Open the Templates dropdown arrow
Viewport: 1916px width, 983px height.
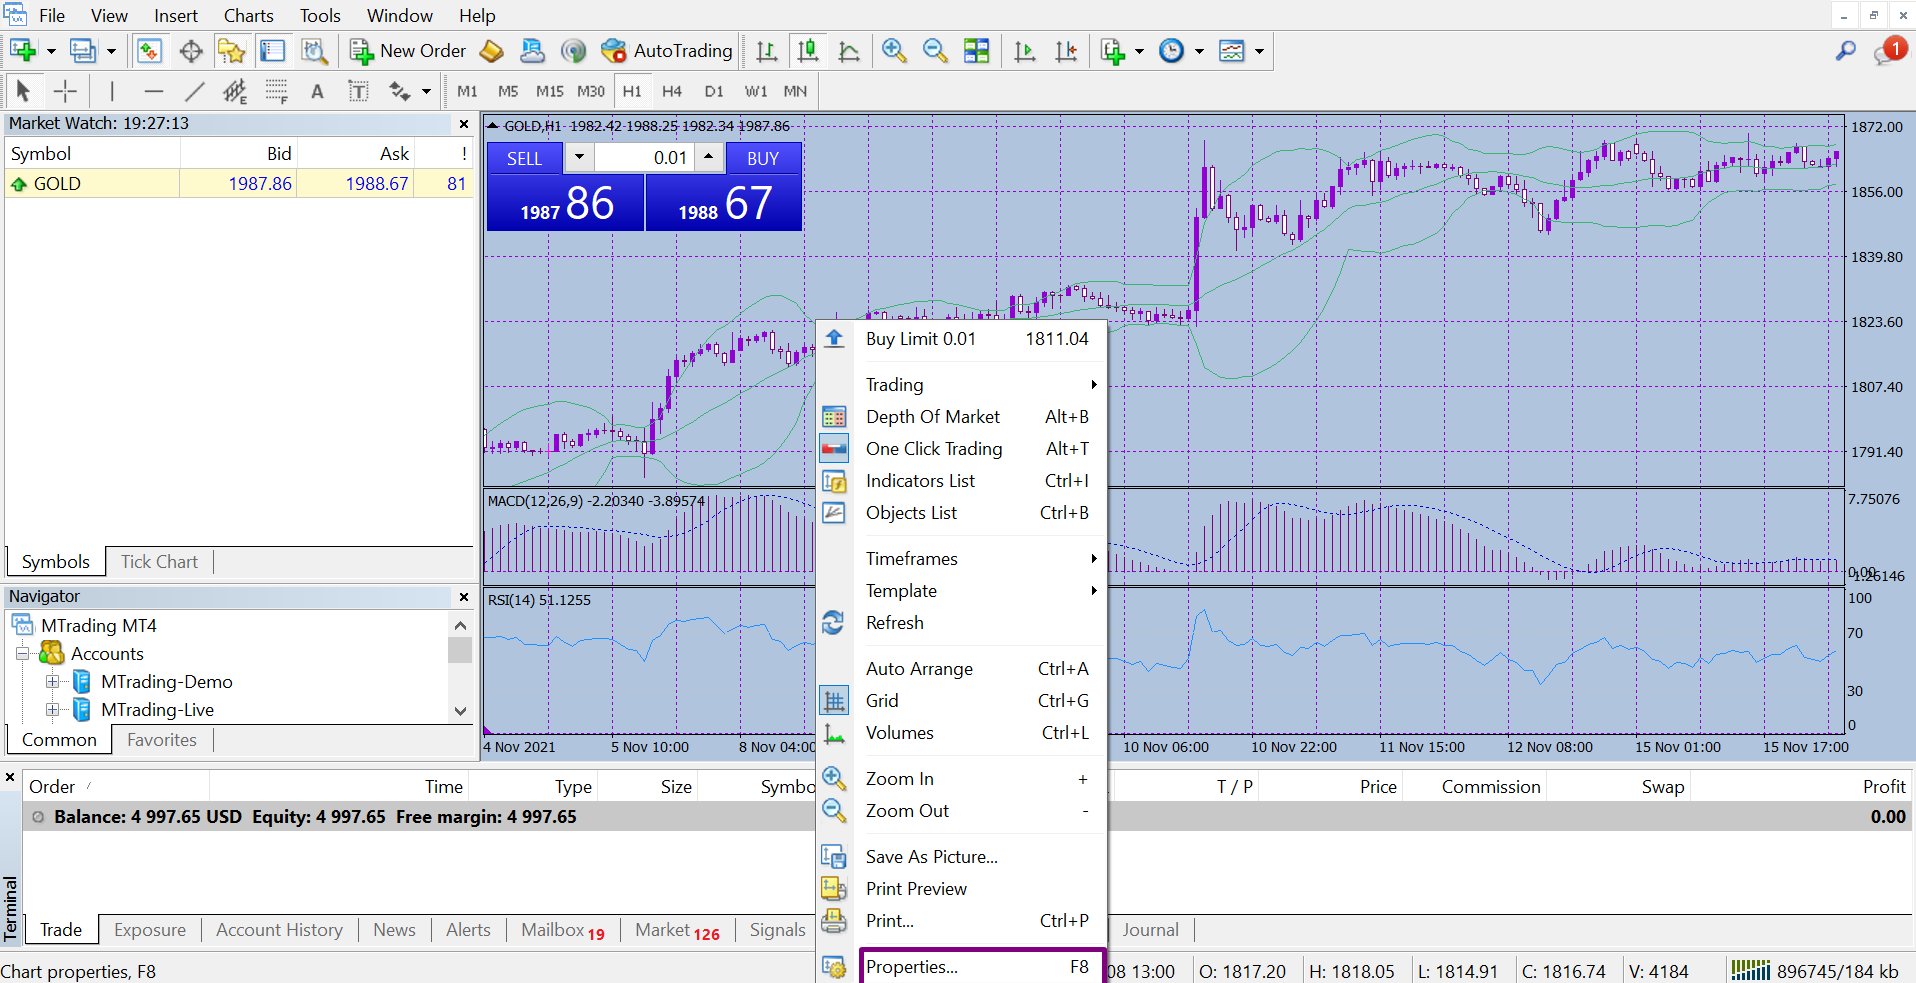tap(1259, 51)
